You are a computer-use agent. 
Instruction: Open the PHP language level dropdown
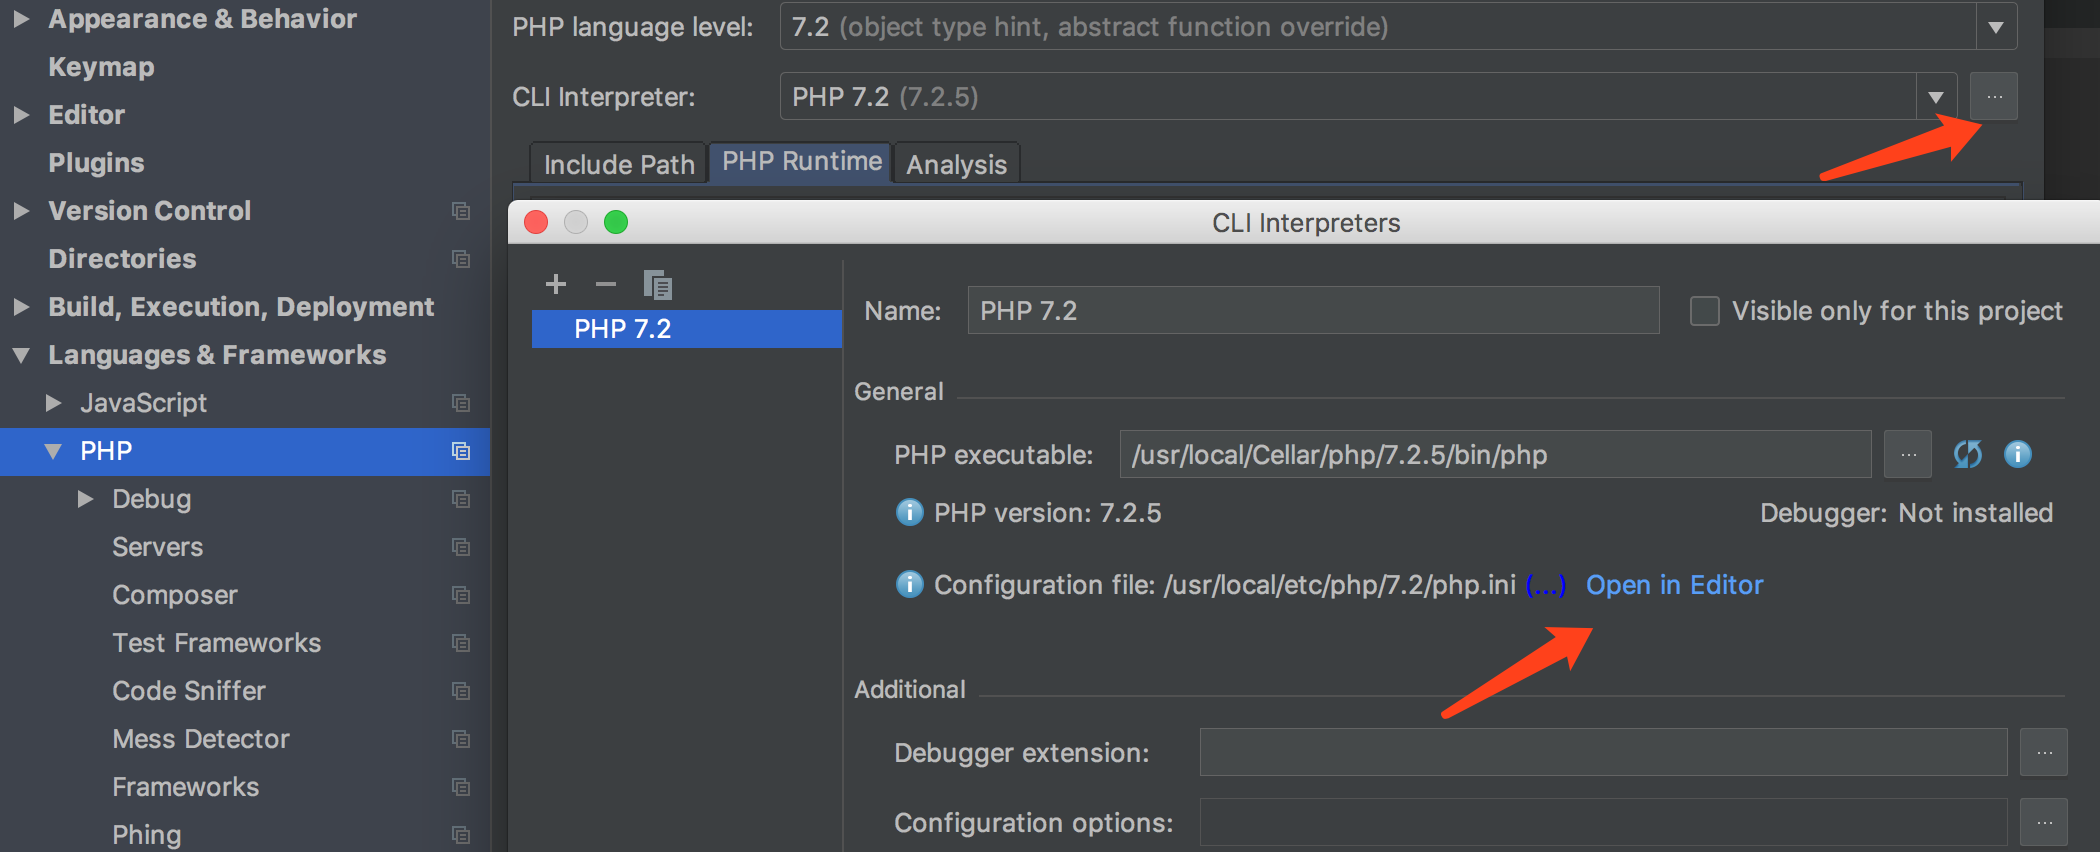1995,27
